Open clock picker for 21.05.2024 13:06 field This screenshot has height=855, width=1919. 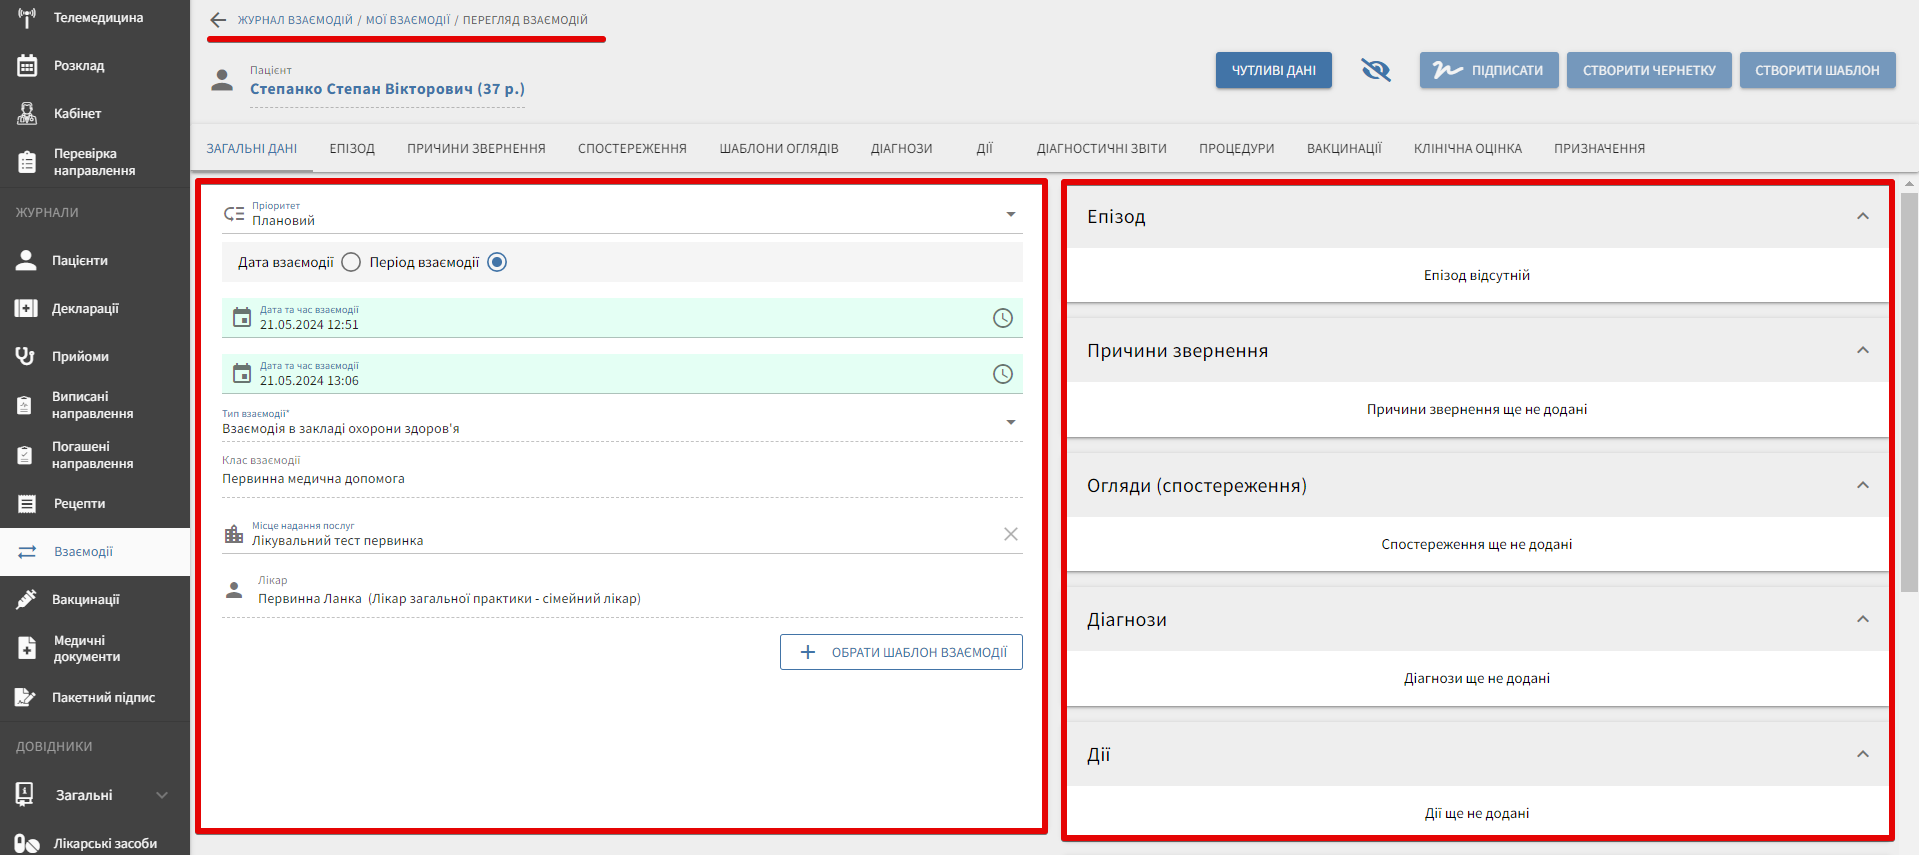(x=1002, y=374)
